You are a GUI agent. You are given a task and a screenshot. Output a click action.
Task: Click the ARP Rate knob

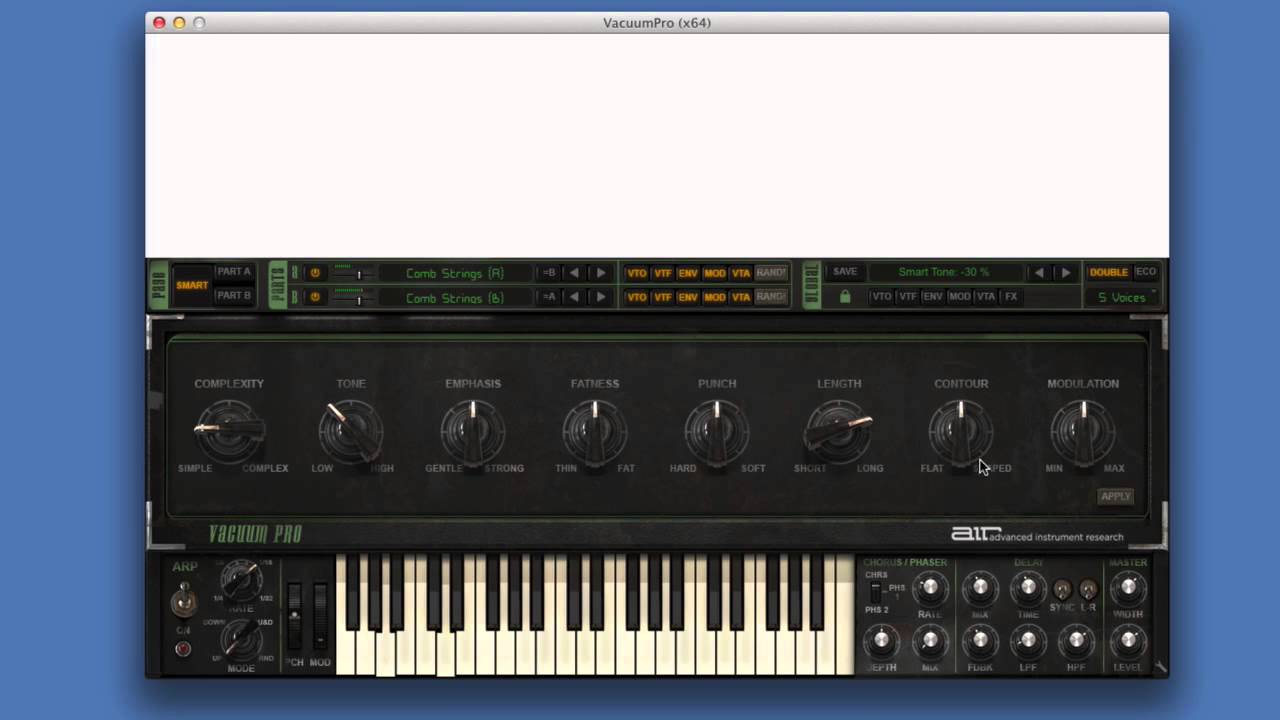(240, 581)
